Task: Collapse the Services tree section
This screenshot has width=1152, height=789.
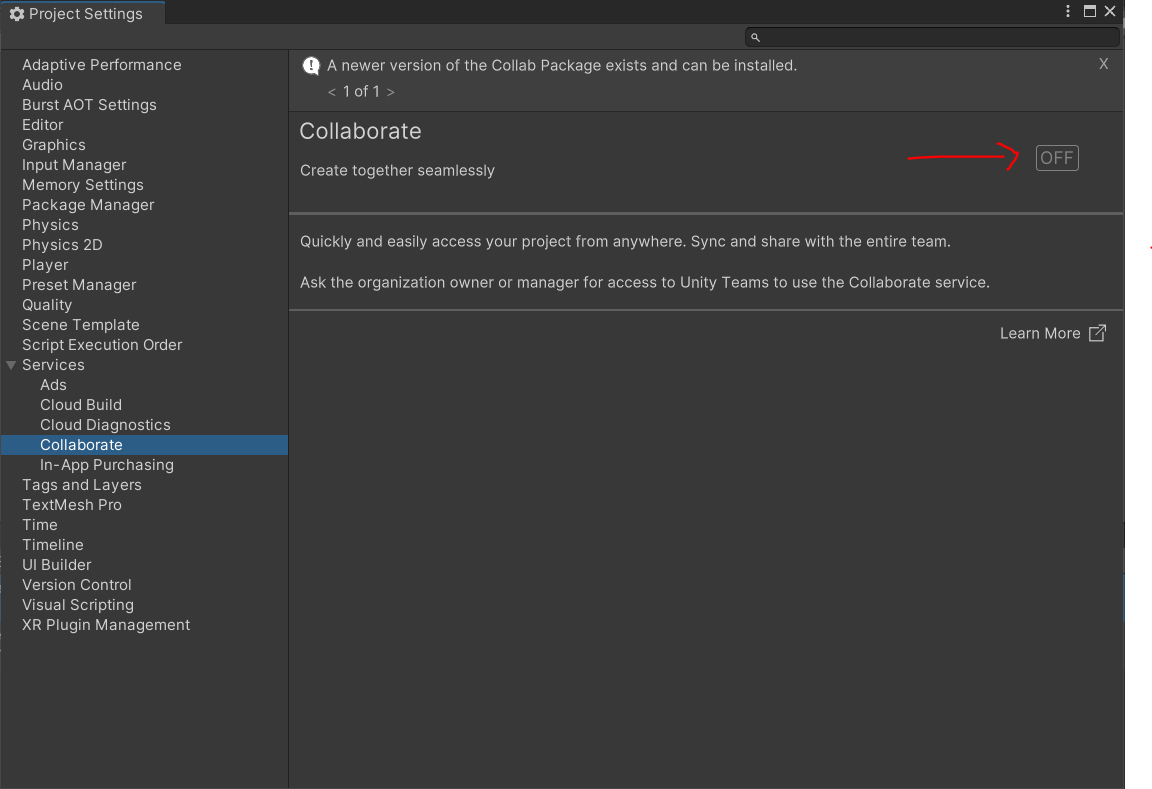Action: [x=11, y=365]
